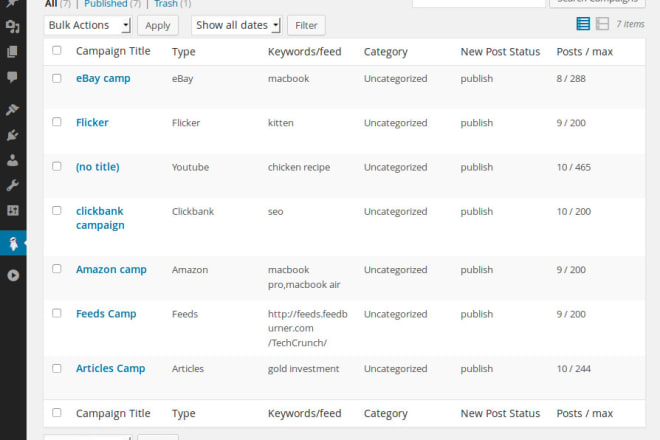Click the 'kitten' keyword cell

click(281, 123)
